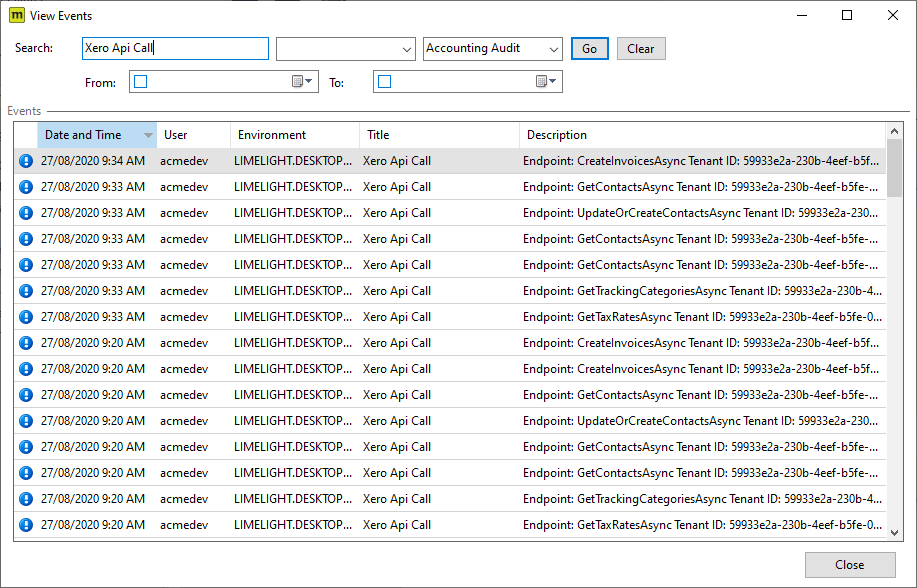This screenshot has width=917, height=588.
Task: Select description 'Endpoint: GetTrackingCategoriesAsync' at 9:33 AM
Action: pyautogui.click(x=702, y=291)
